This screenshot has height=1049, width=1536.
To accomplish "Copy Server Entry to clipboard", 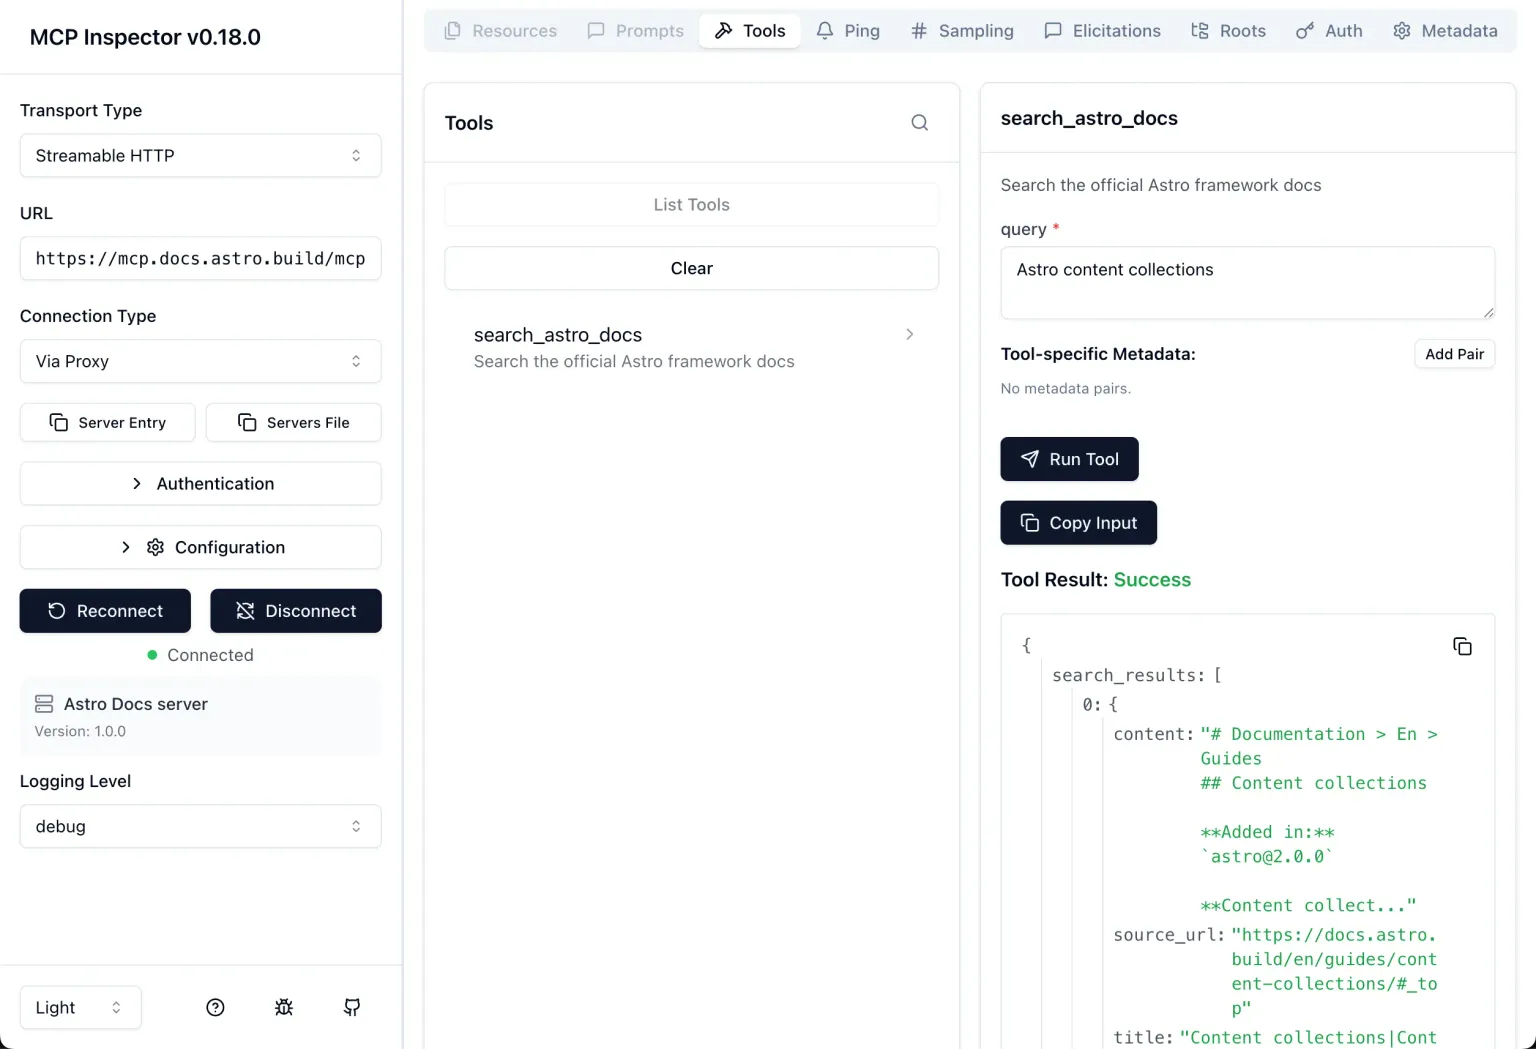I will tap(108, 422).
